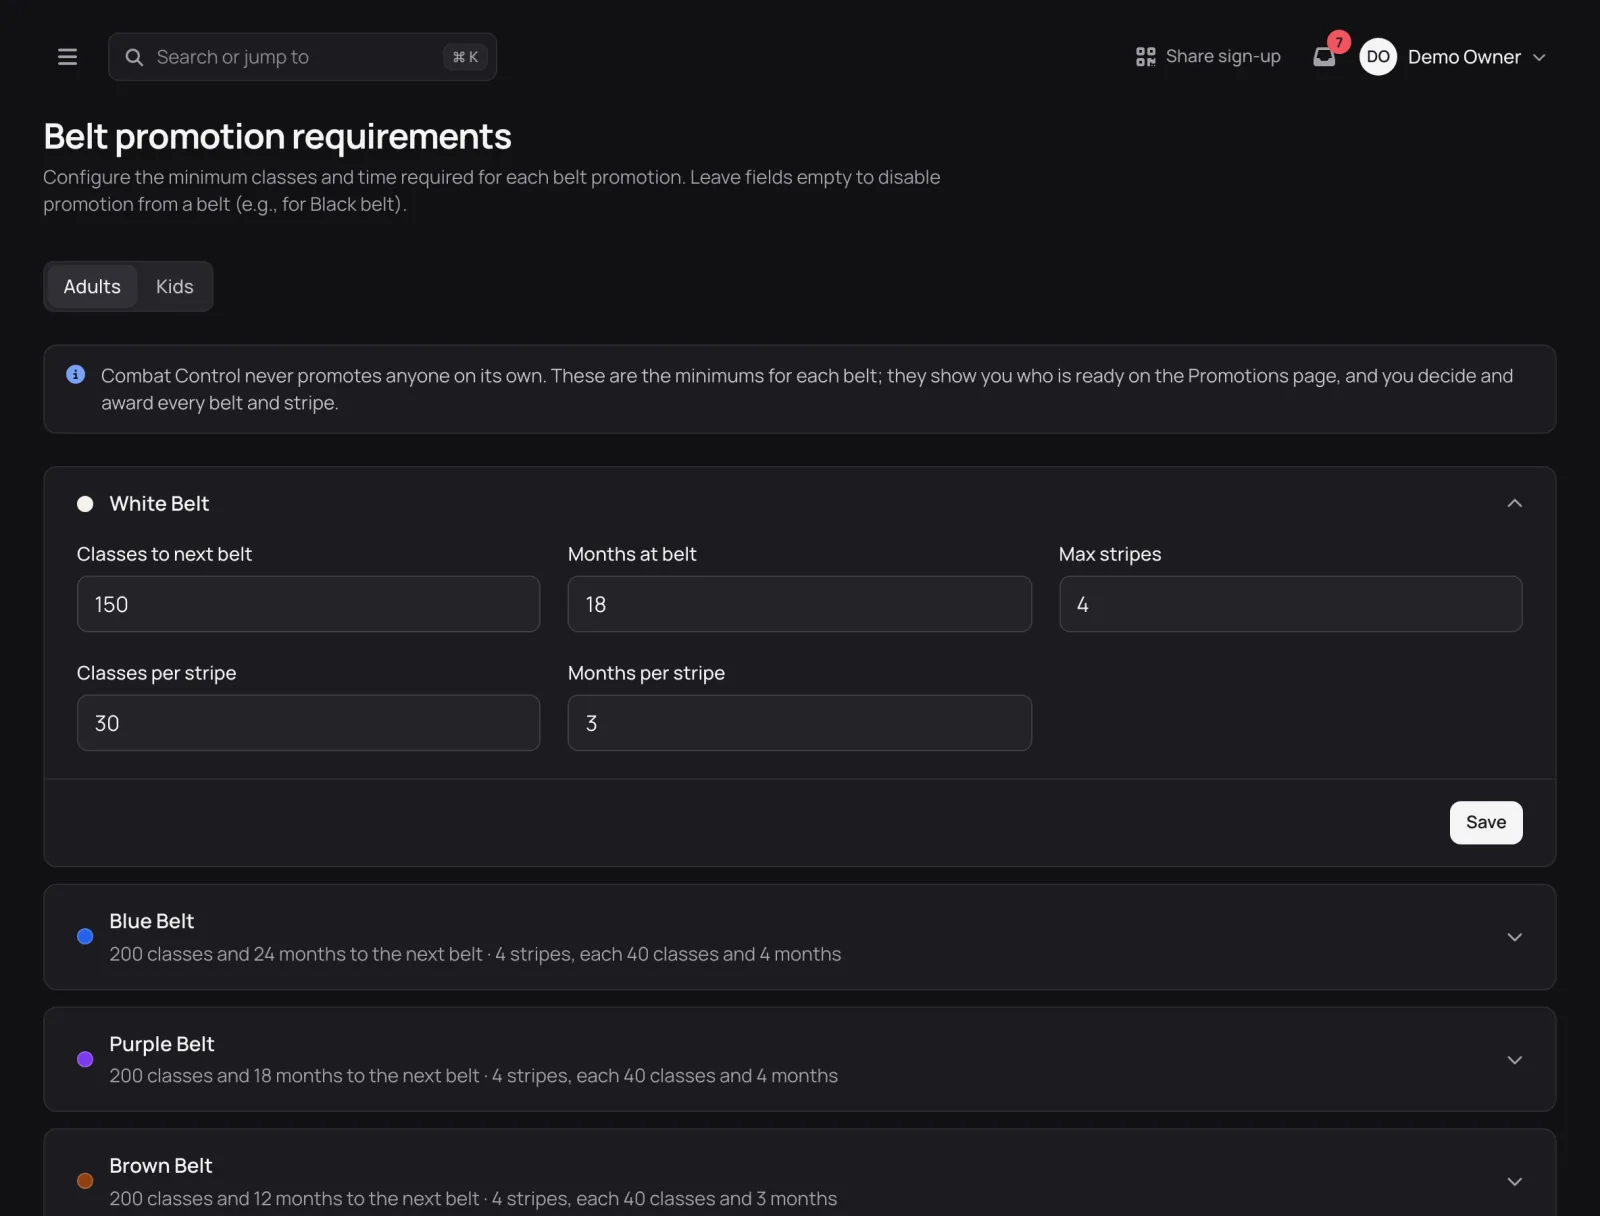Click the DO avatar circle
1600x1216 pixels.
click(1378, 57)
